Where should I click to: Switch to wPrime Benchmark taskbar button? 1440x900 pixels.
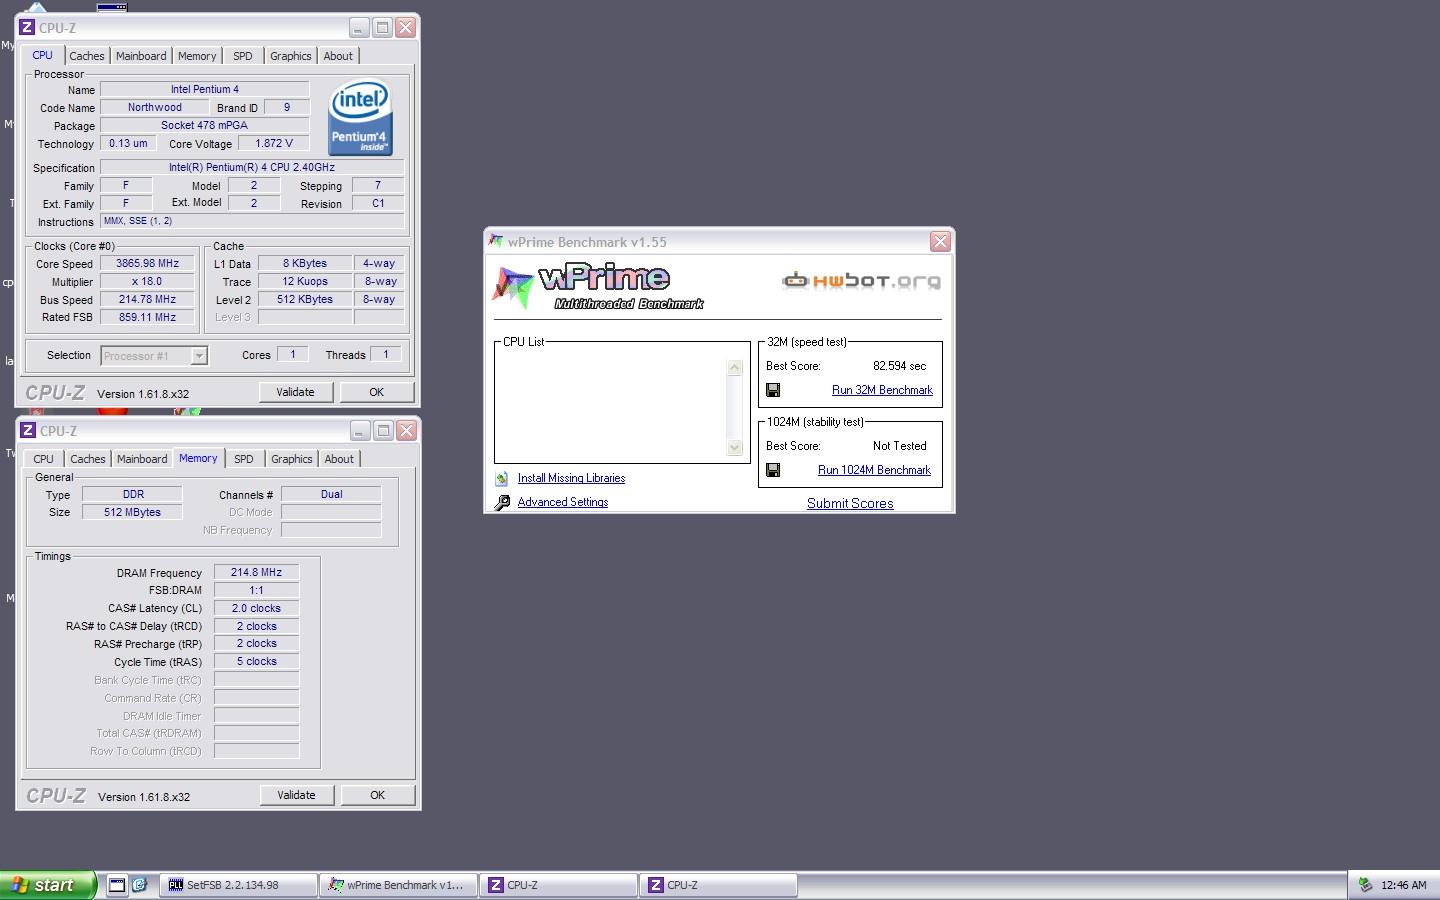pyautogui.click(x=398, y=885)
